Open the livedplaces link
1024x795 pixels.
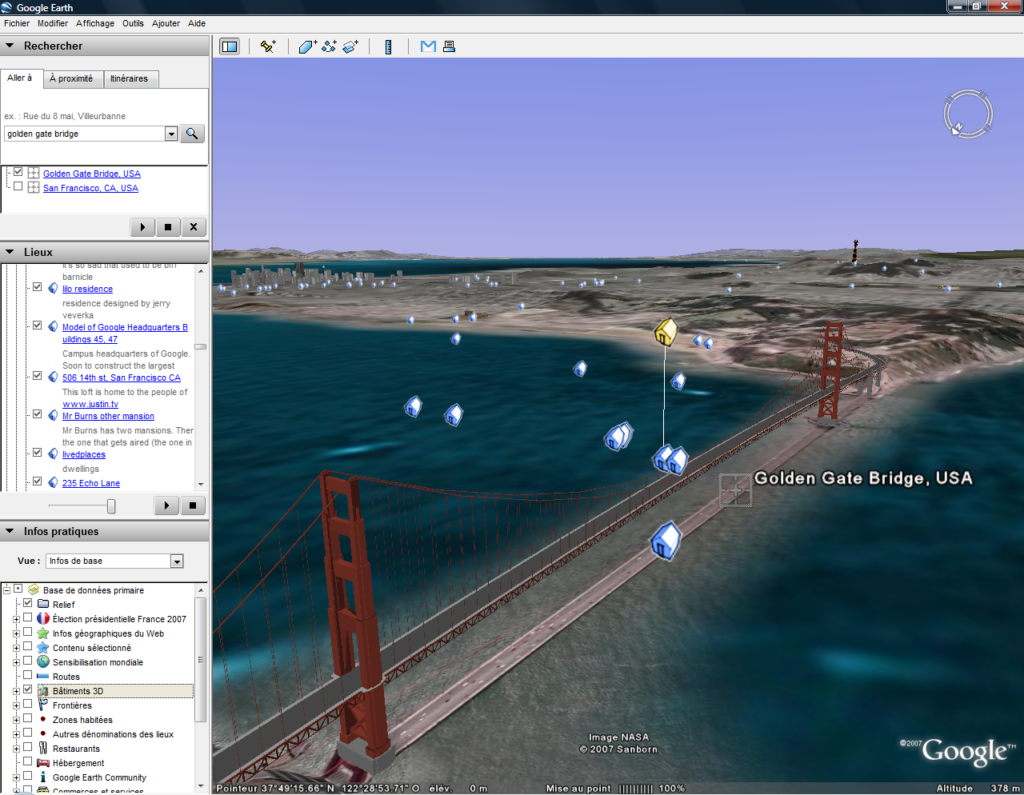84,455
